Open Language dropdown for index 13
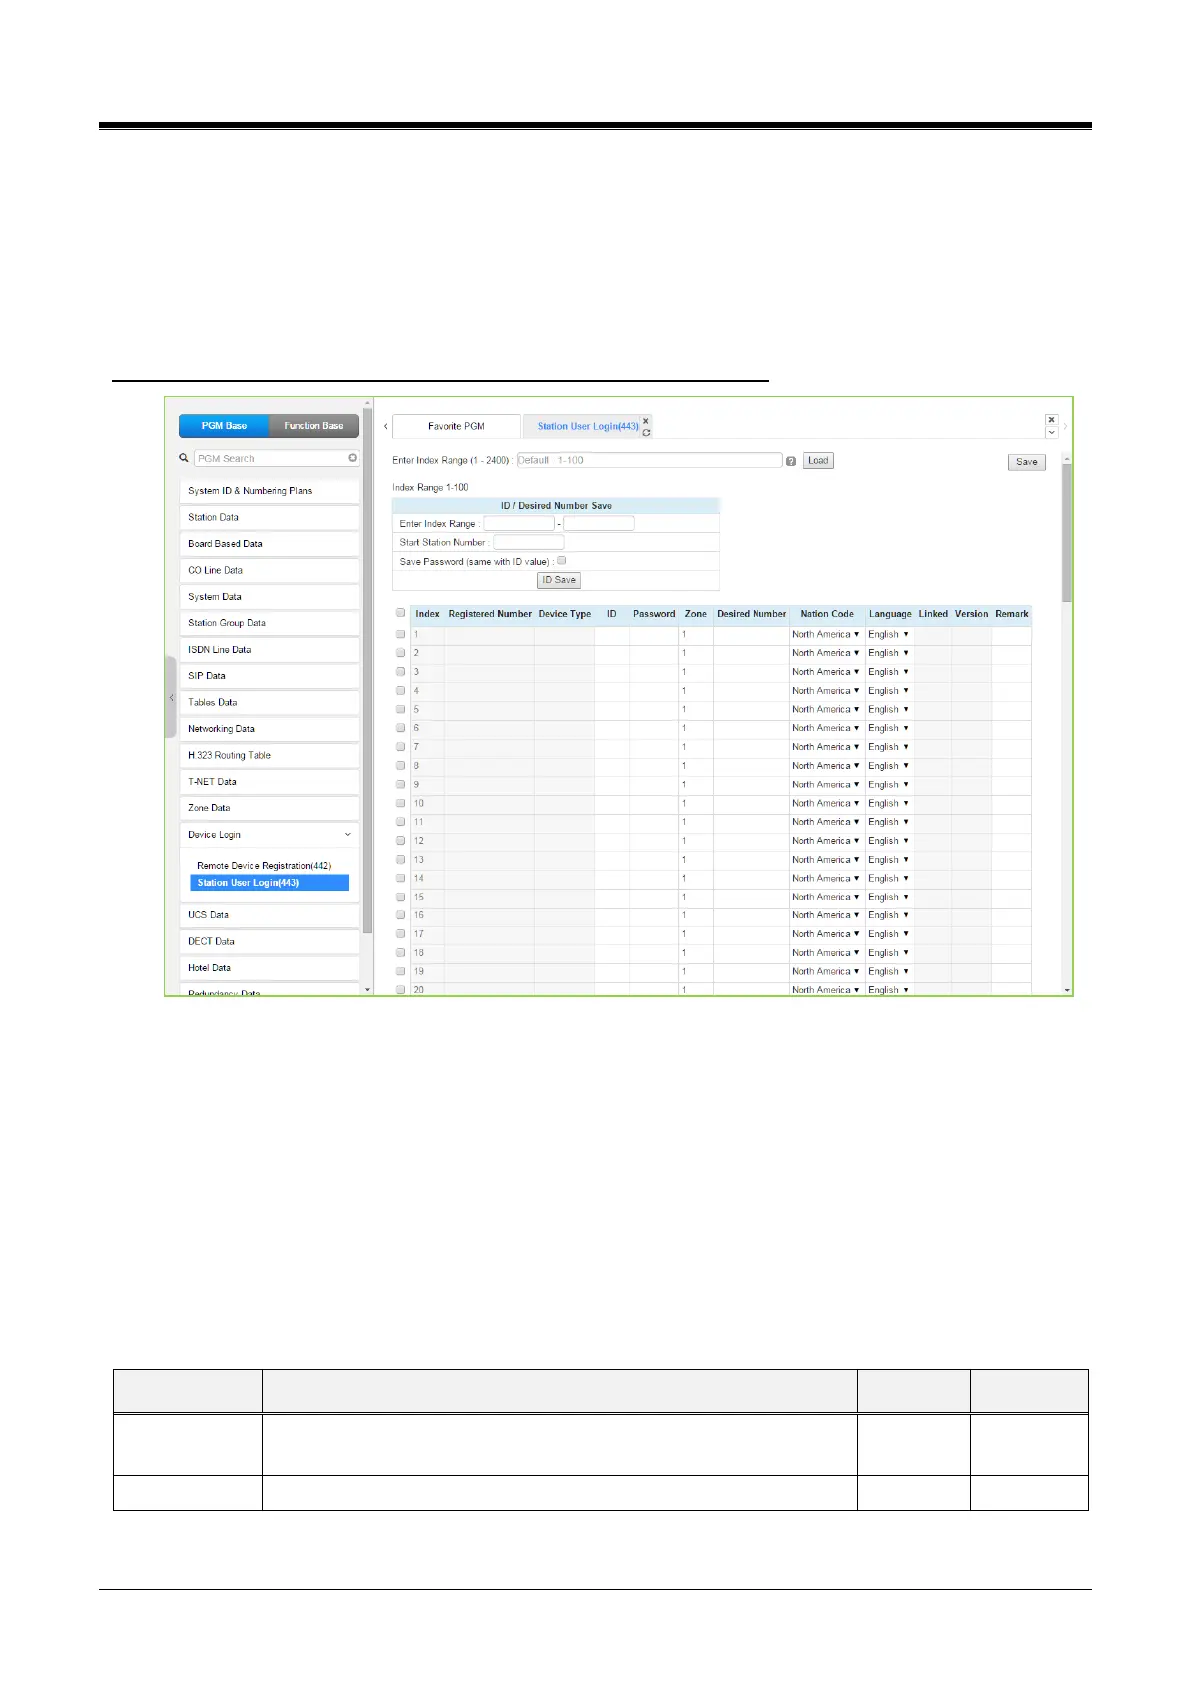 [x=889, y=860]
